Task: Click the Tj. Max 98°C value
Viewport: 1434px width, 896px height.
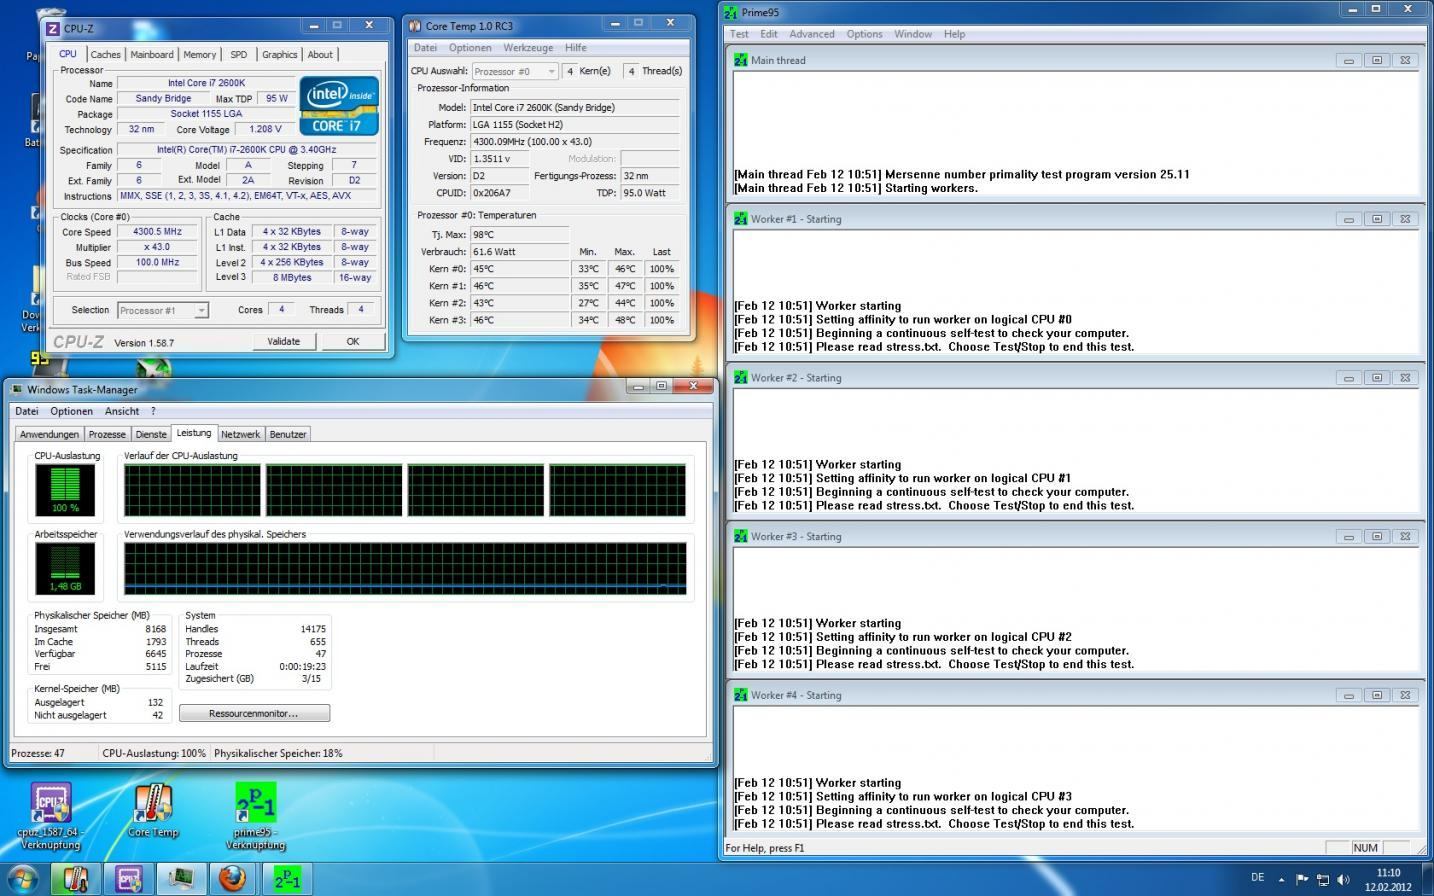Action: [x=520, y=235]
